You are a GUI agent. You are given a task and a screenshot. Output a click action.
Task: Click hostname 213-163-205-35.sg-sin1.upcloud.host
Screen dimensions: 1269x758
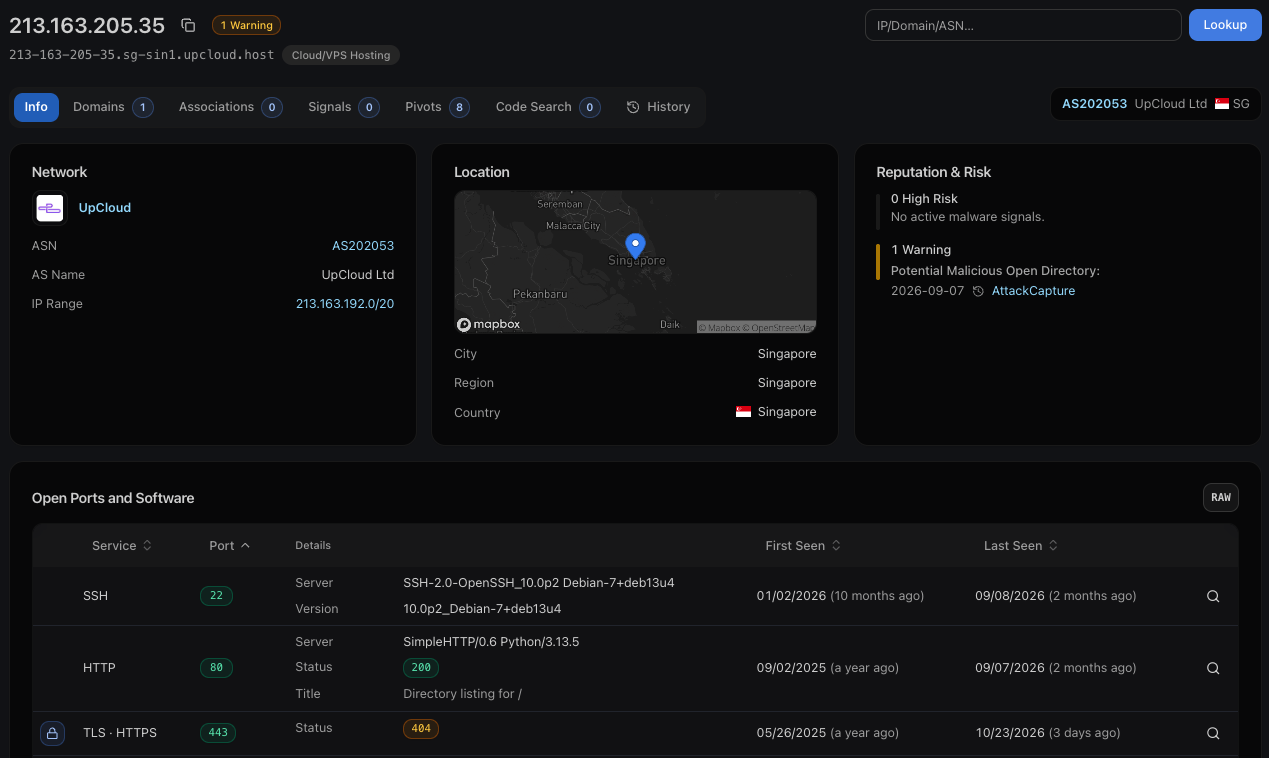click(141, 55)
